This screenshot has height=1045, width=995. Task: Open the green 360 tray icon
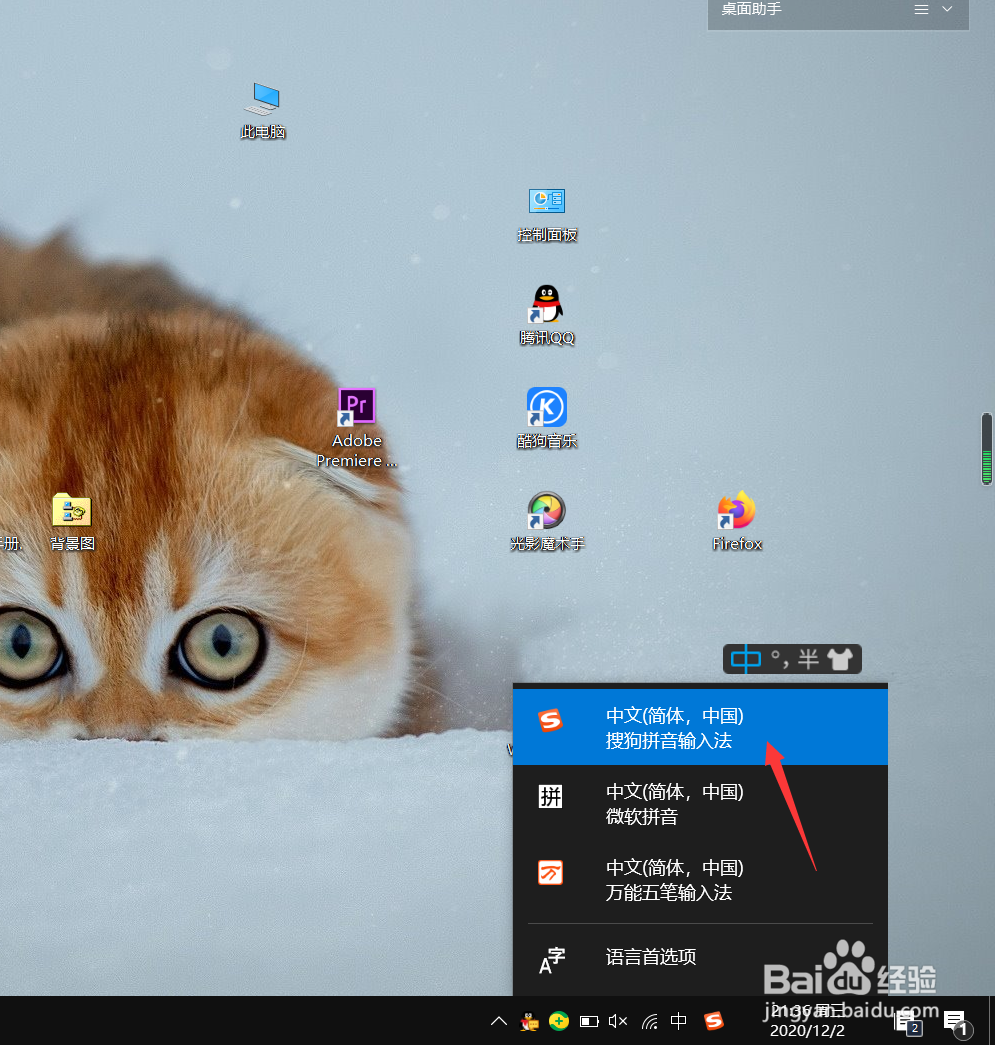(x=559, y=1021)
